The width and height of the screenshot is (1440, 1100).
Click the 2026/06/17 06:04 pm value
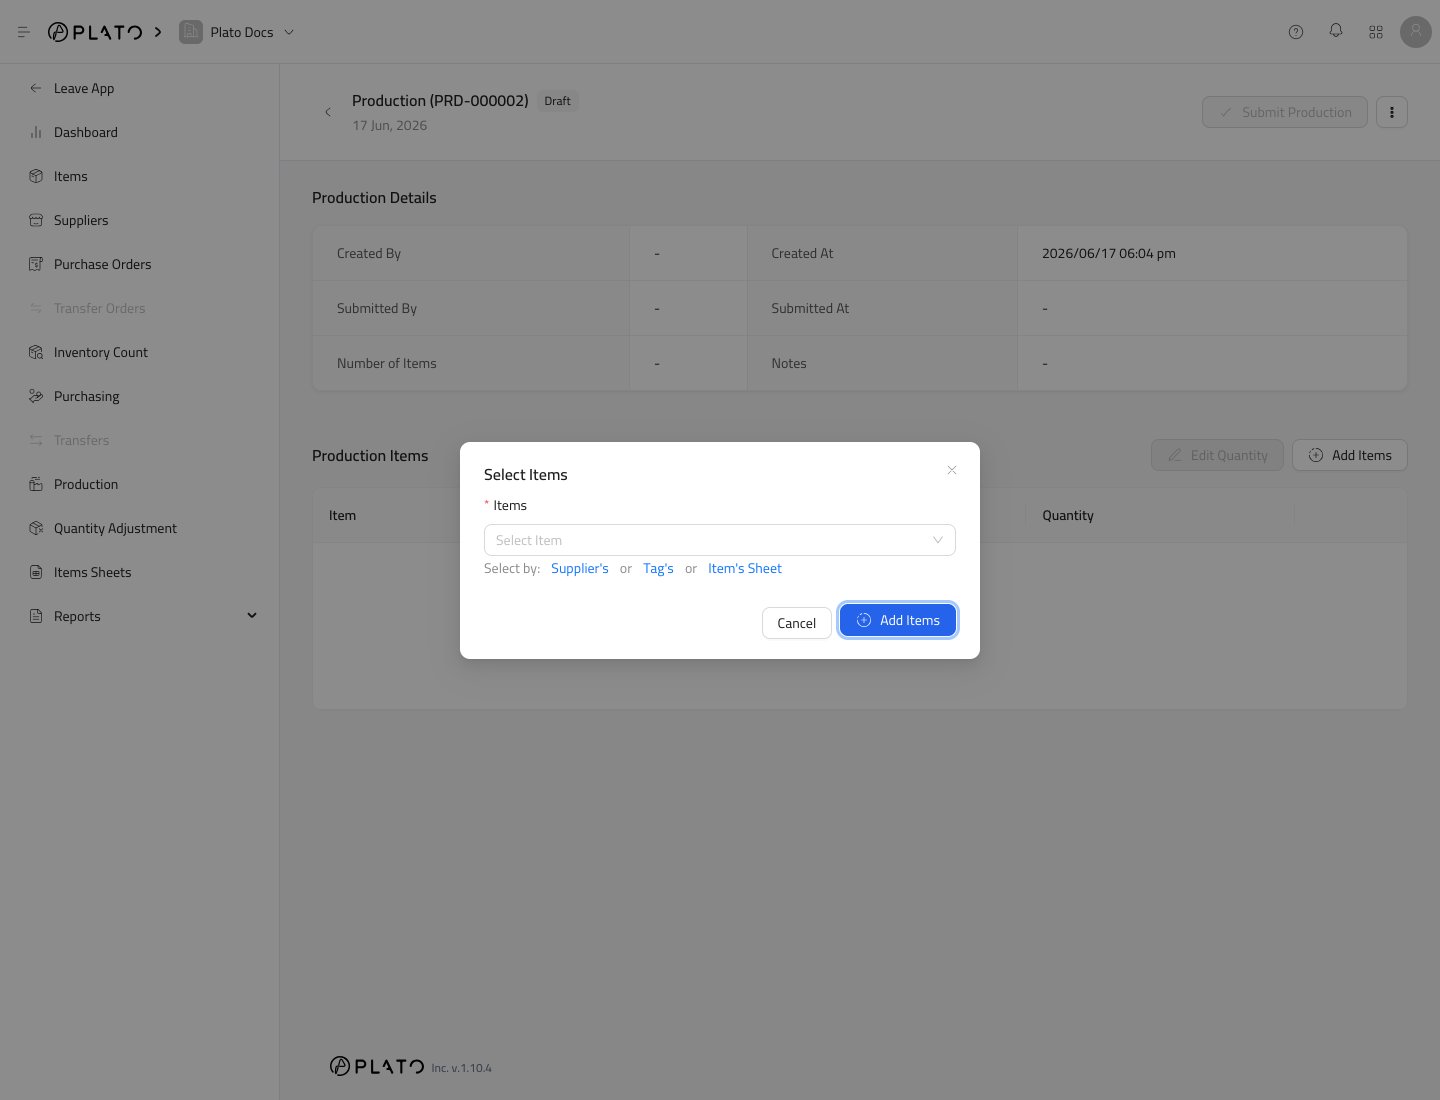(1109, 253)
